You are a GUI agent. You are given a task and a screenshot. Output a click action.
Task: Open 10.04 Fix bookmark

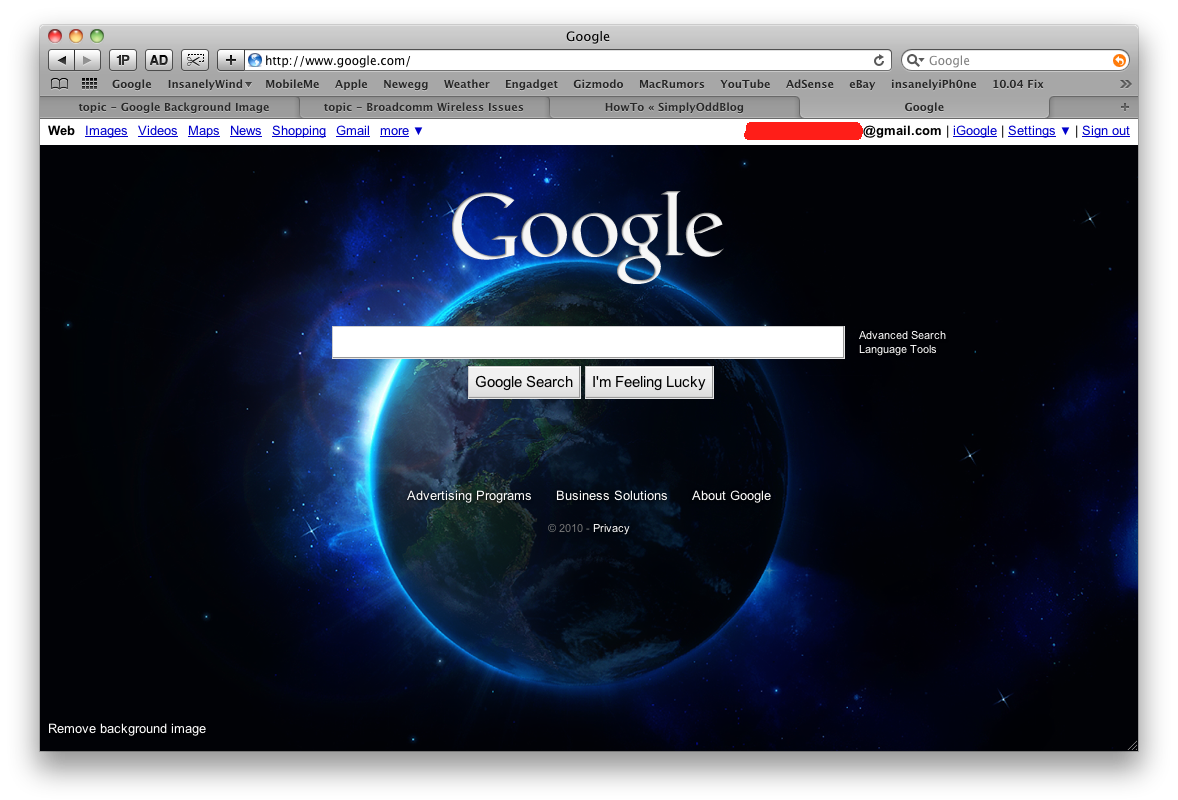[1018, 84]
